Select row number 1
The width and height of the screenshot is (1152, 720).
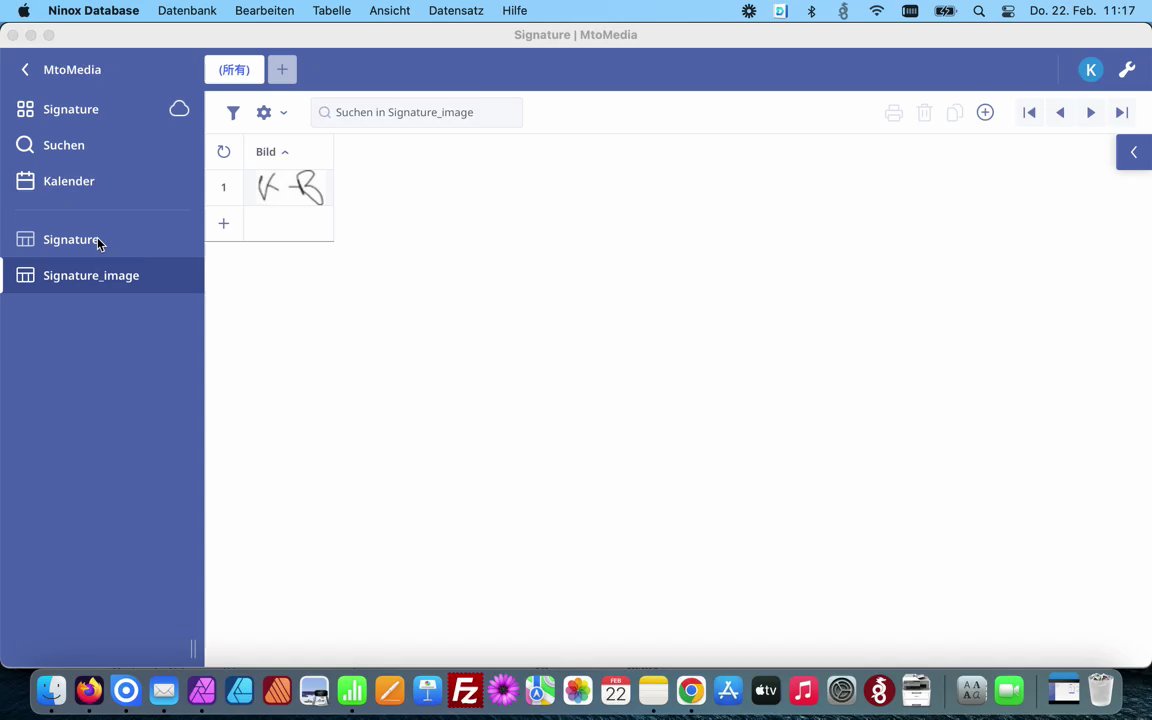coord(224,188)
